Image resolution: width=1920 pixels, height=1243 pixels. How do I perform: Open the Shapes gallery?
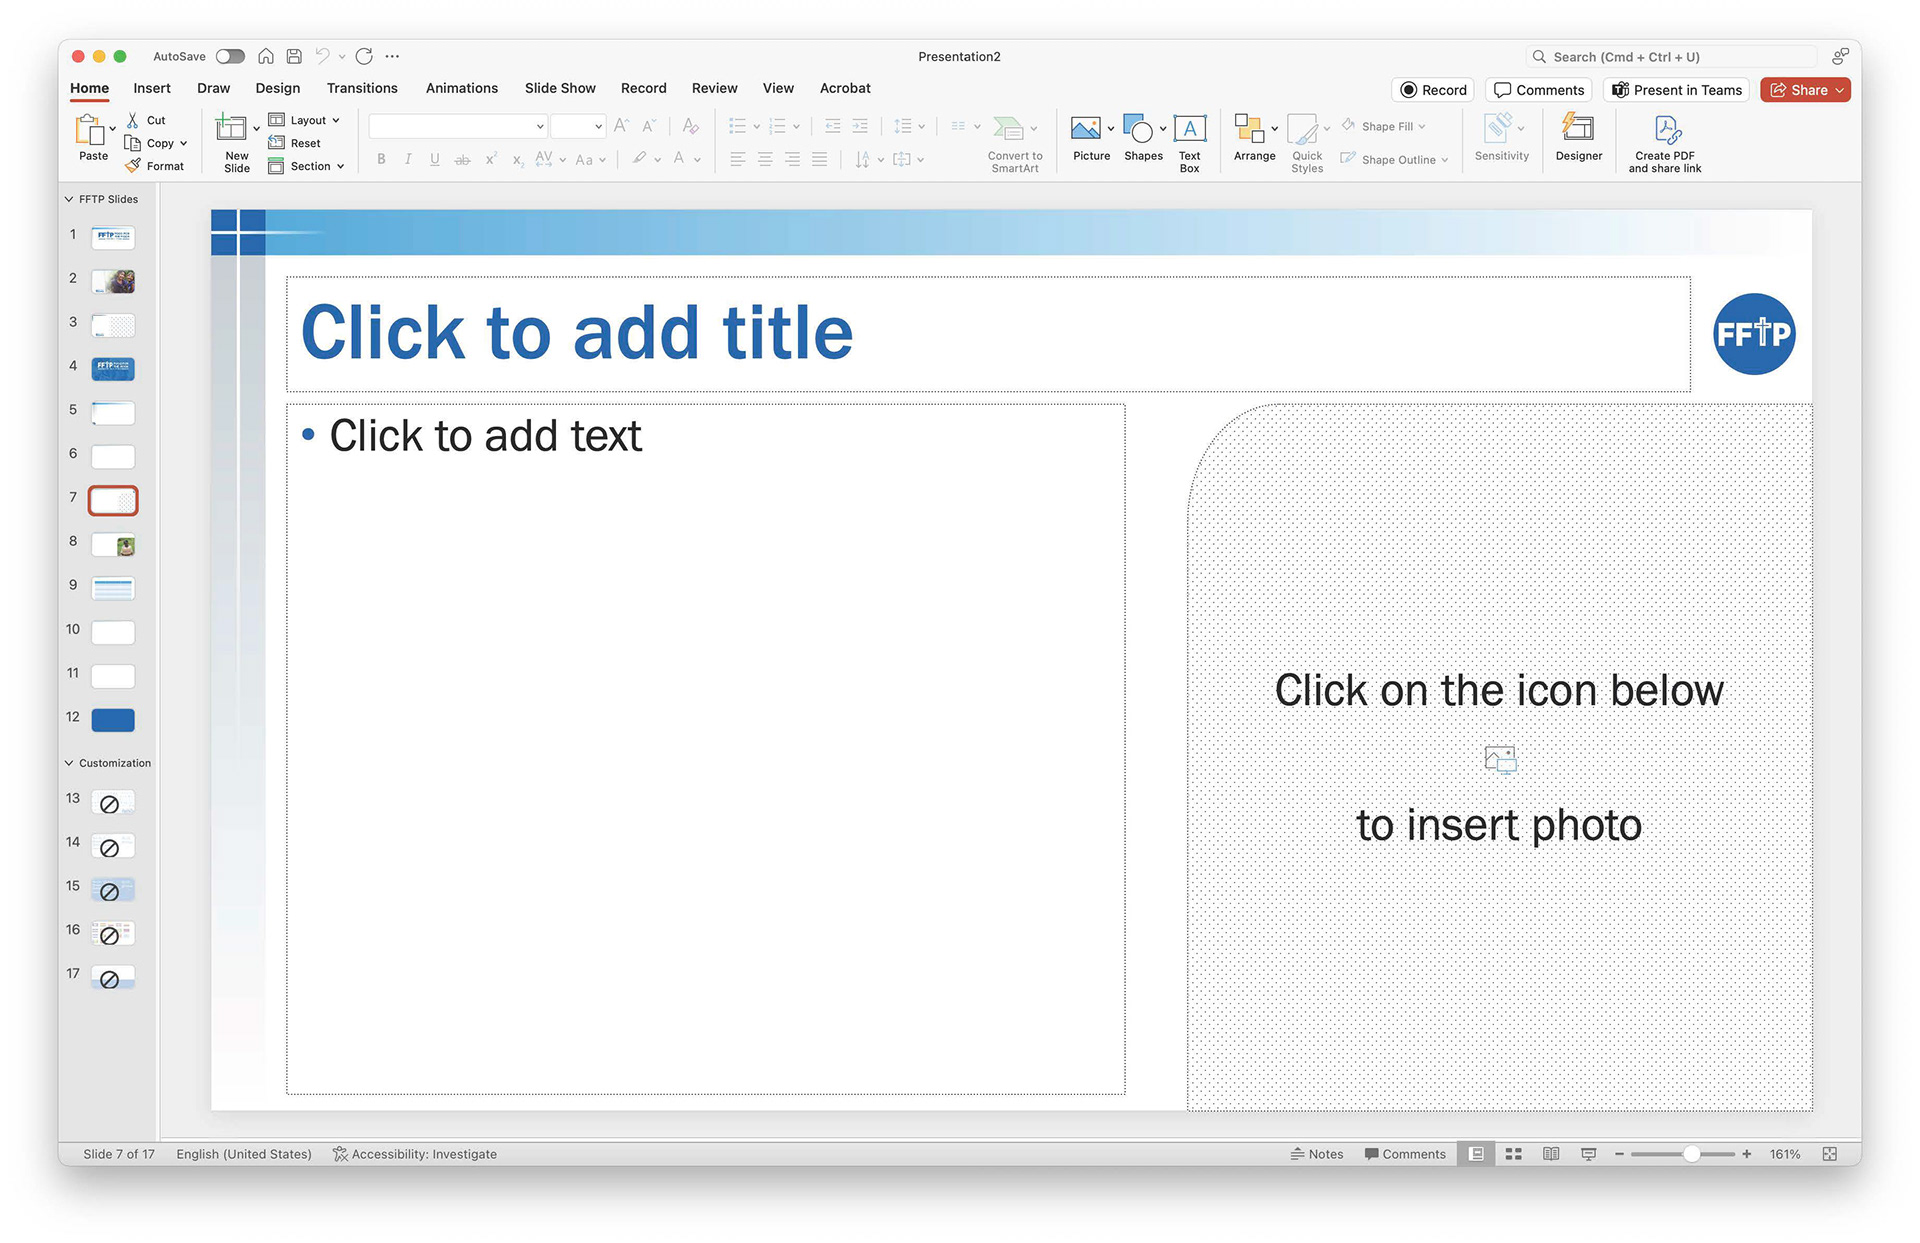1138,129
